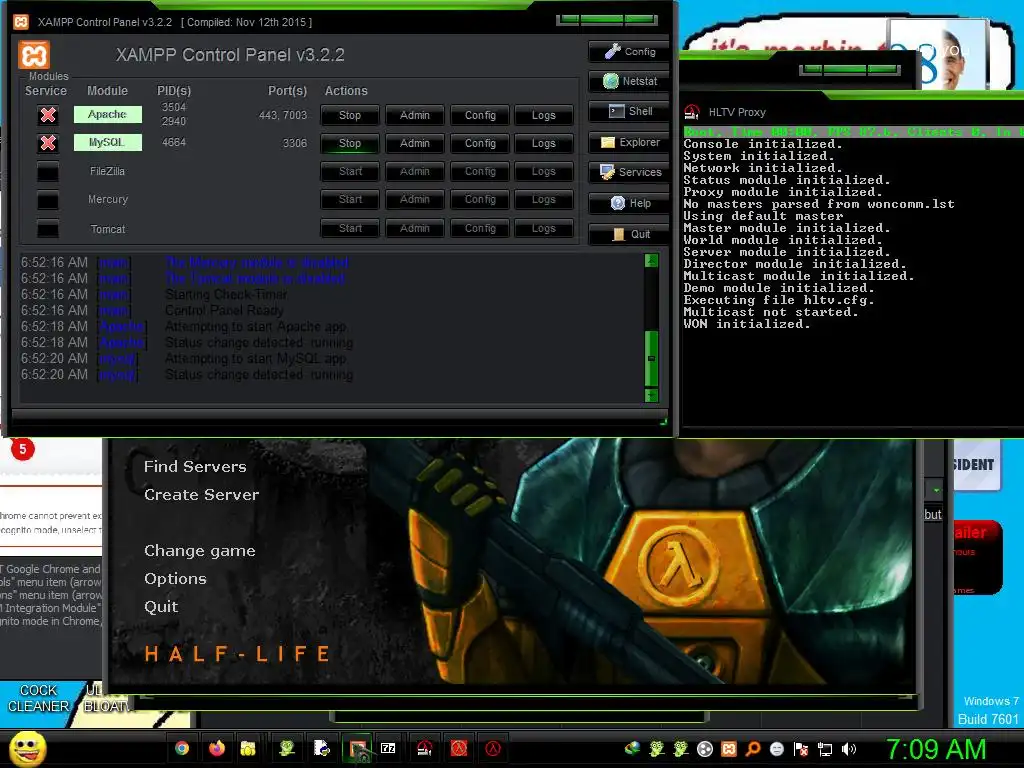Click the 7:09 AM taskbar clock
Screen dimensions: 1024x768
[935, 749]
